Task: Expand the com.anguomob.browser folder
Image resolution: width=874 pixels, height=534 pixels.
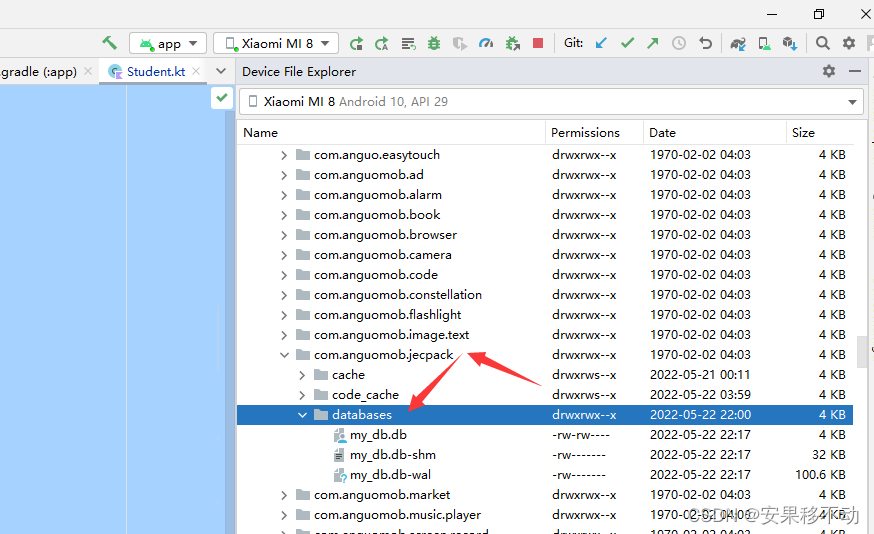Action: (284, 235)
